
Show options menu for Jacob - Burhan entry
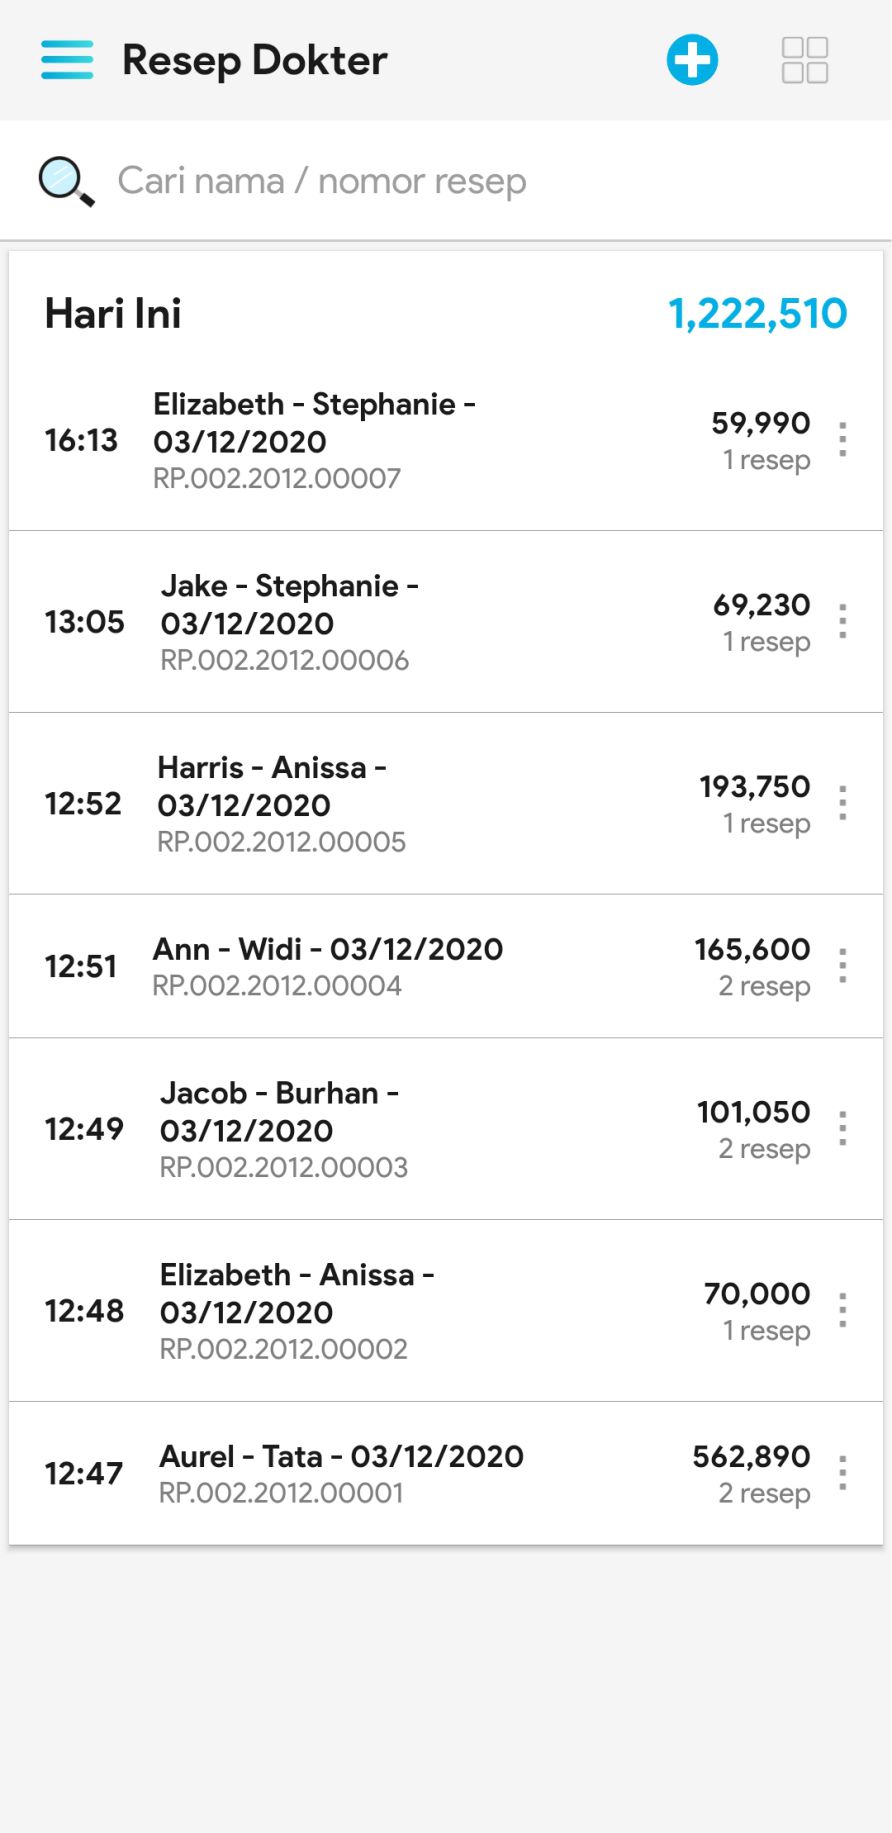click(x=843, y=1129)
